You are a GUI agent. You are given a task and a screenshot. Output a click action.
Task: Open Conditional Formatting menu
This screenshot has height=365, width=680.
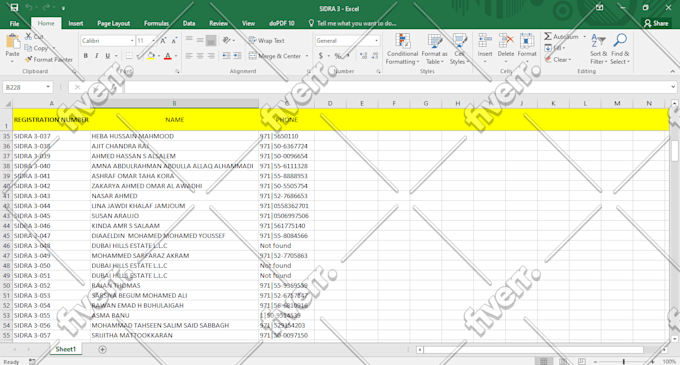coord(402,49)
